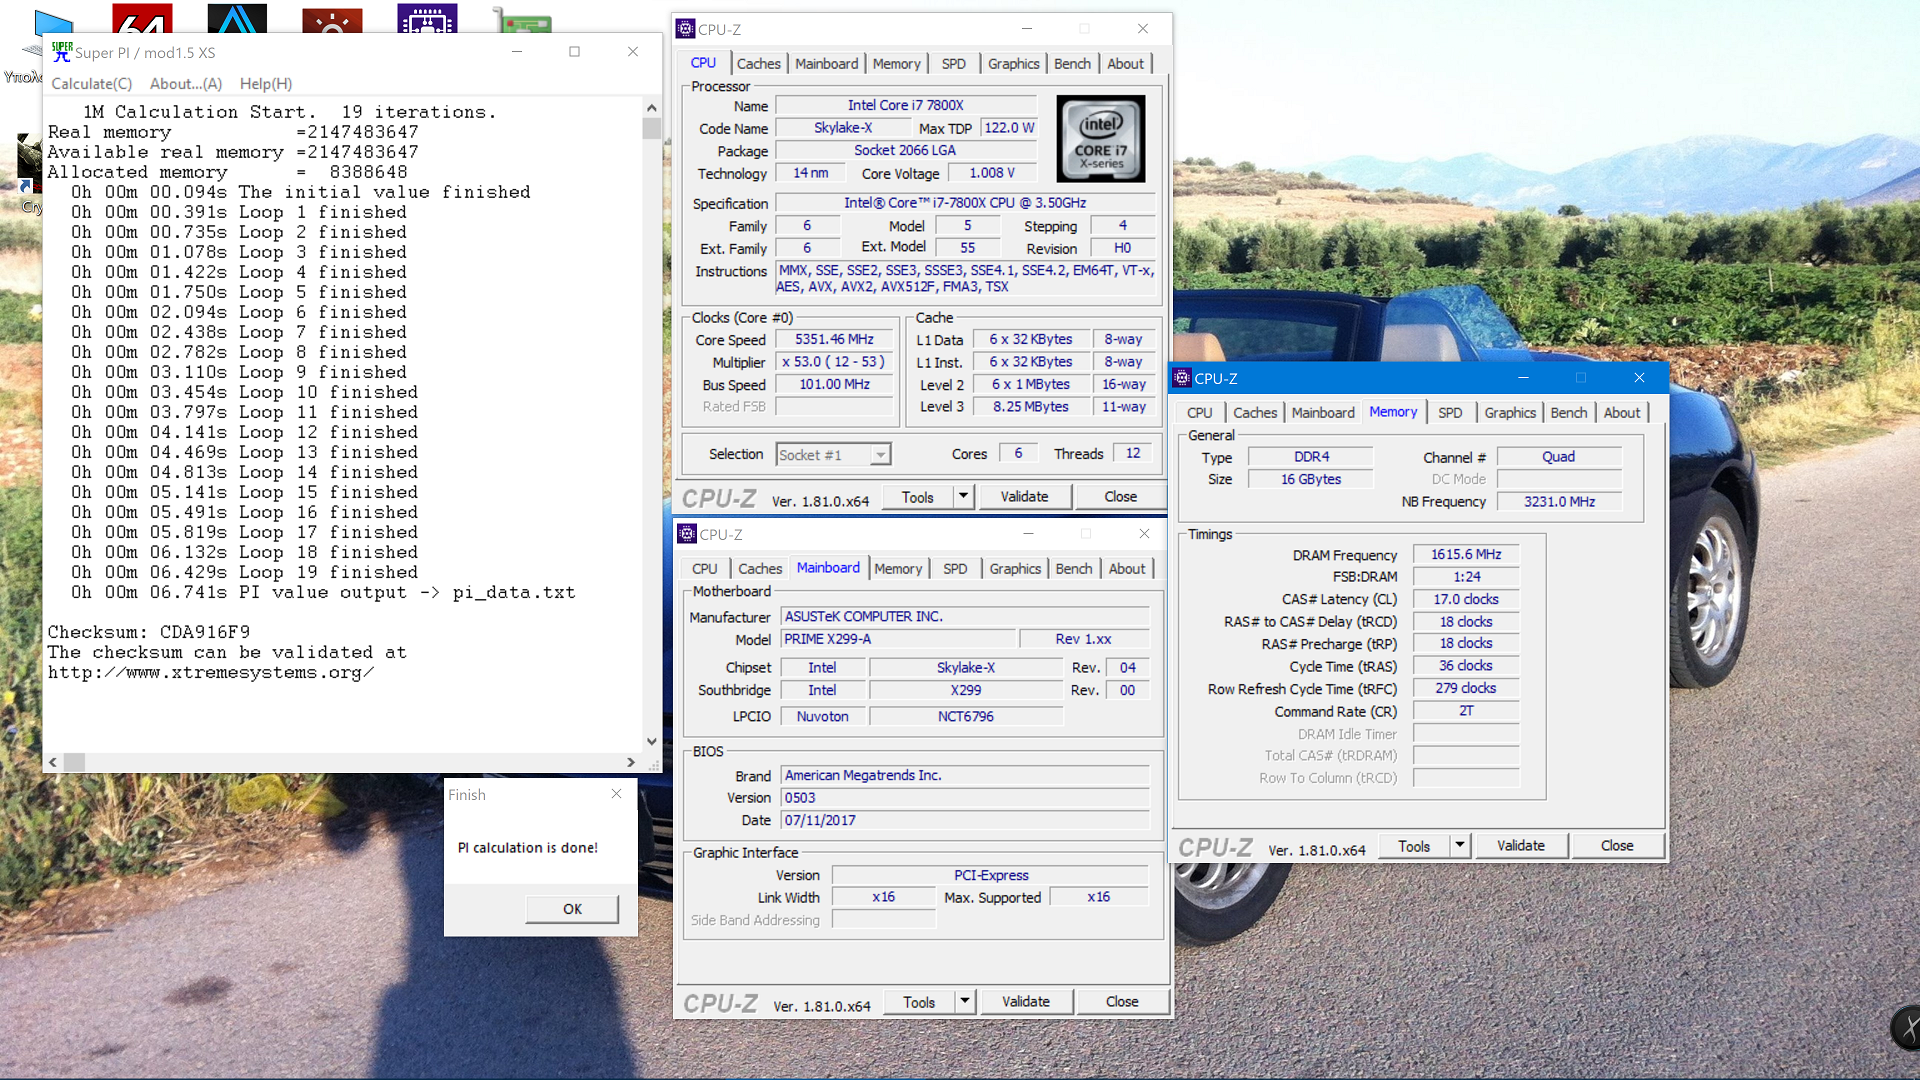Go to Mainboard tab in blue-titled CPU-Z window
The width and height of the screenshot is (1920, 1080).
[x=1322, y=412]
